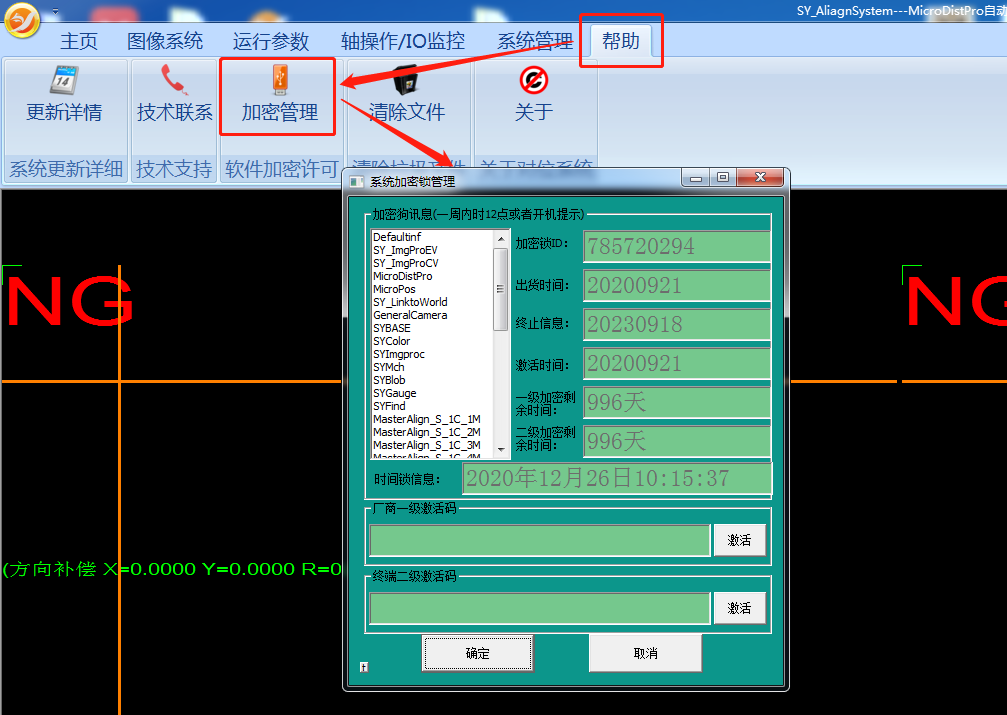
Task: Go to the 轴操作/IO监控 tab
Action: click(x=403, y=41)
